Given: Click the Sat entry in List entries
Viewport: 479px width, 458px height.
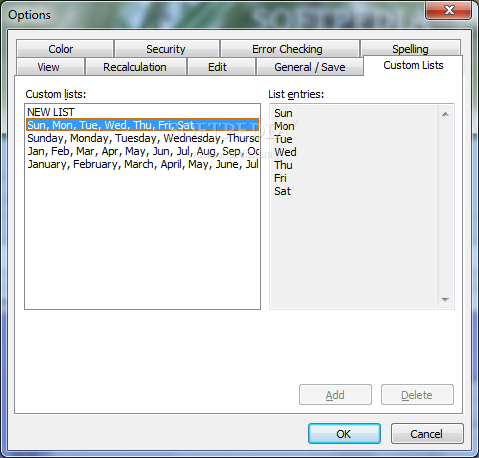Looking at the screenshot, I should (282, 191).
